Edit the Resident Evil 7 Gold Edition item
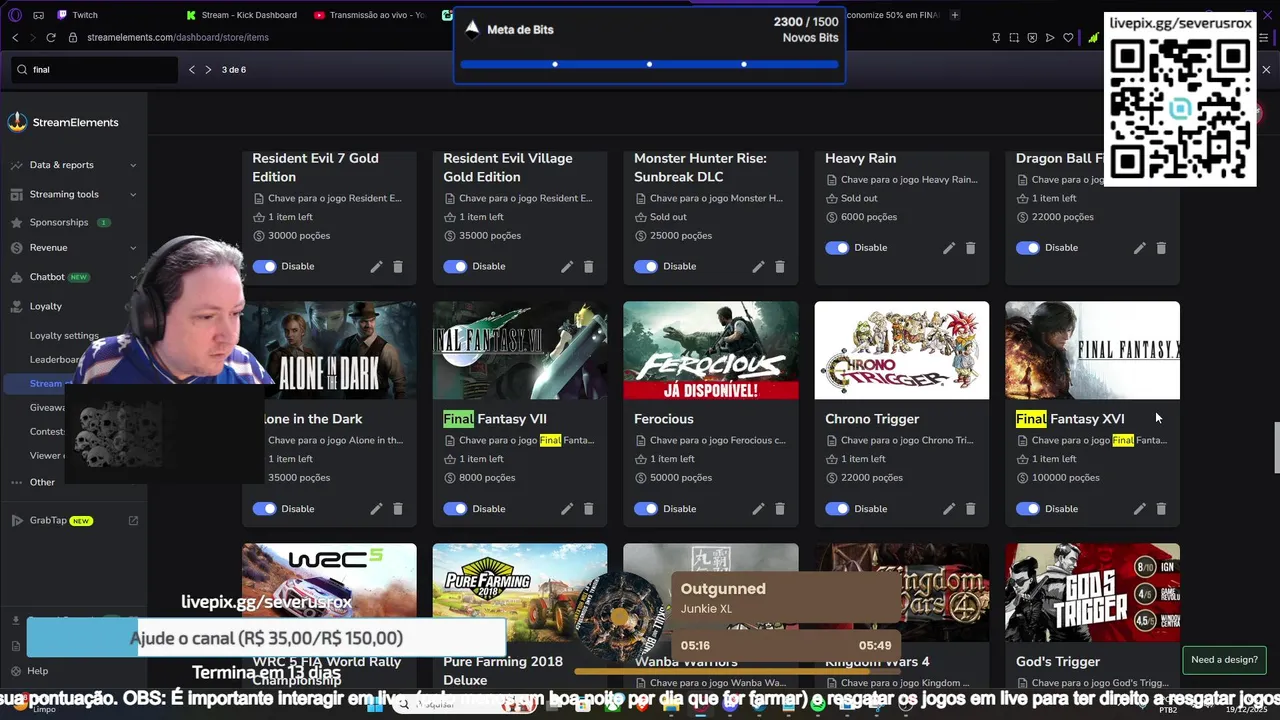Screen dimensions: 1280x720 (x=376, y=267)
